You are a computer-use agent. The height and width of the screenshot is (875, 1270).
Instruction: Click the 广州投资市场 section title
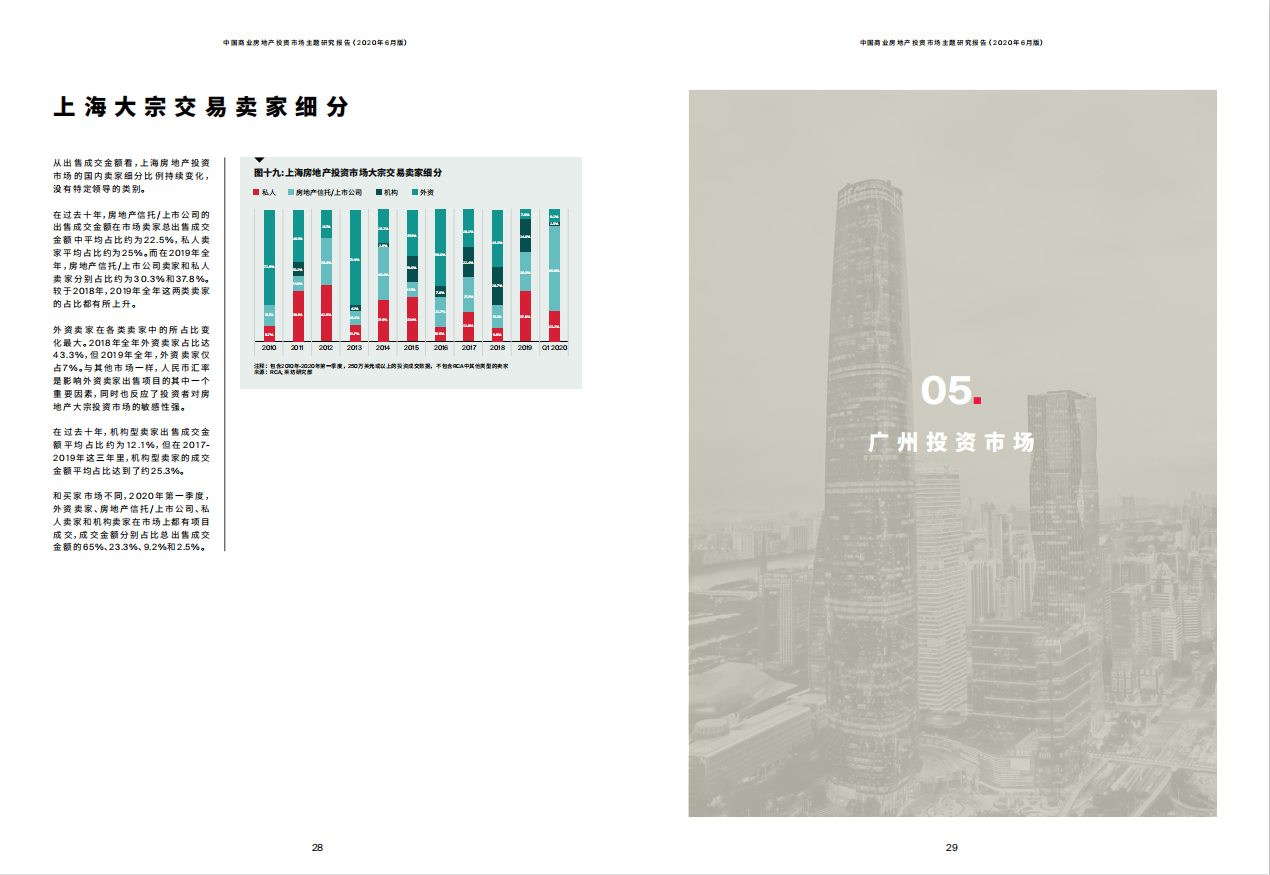pos(951,442)
